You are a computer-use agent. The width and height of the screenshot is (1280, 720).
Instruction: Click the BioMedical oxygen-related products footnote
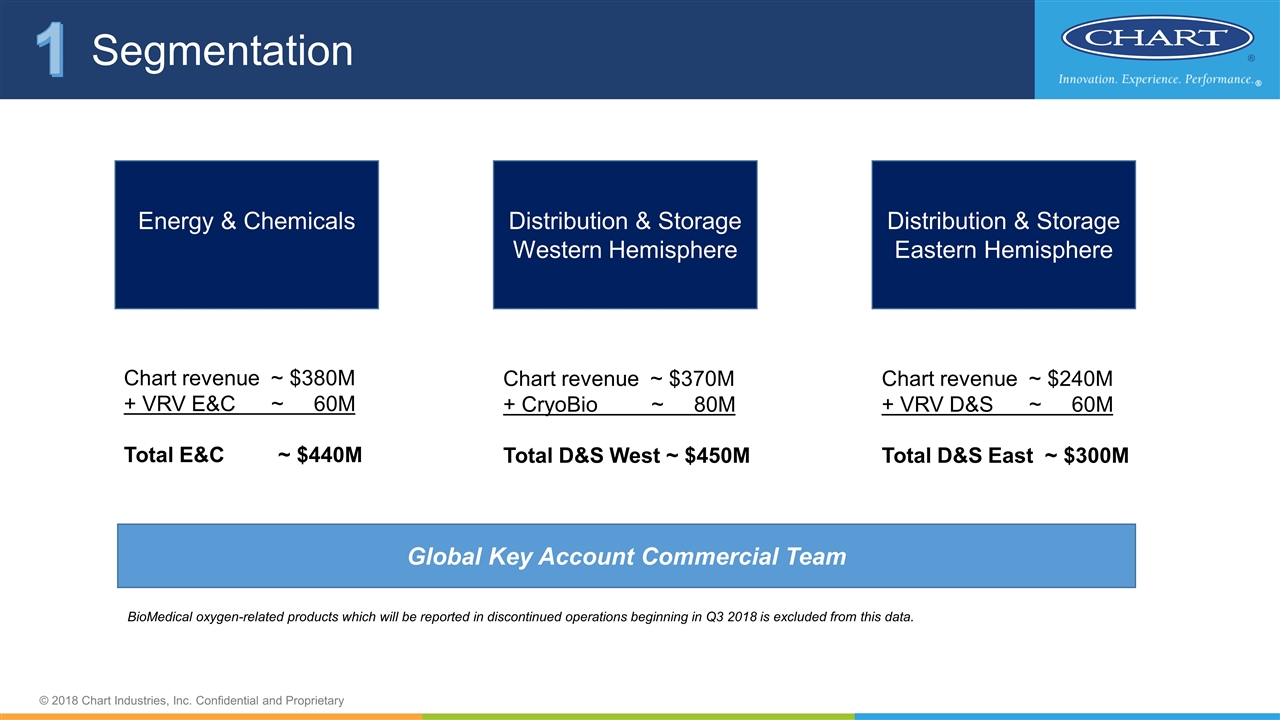point(520,616)
